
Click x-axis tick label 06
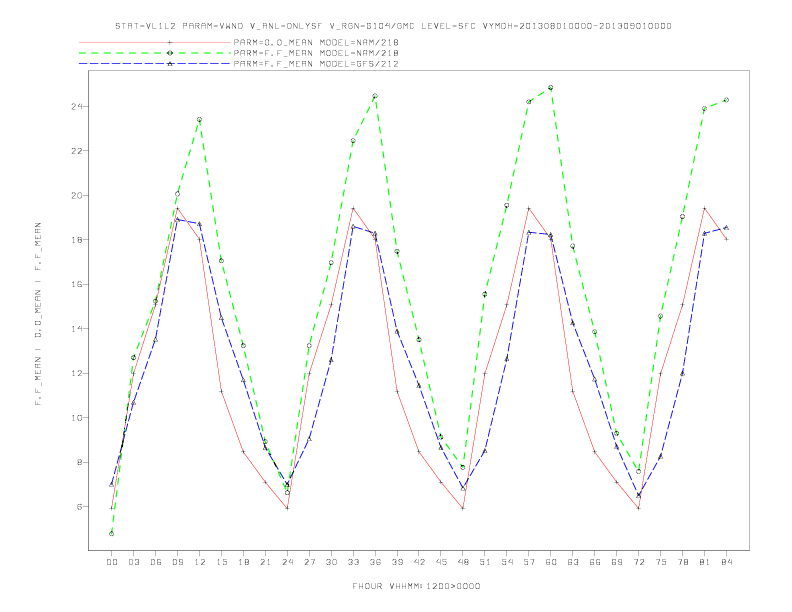pos(156,562)
